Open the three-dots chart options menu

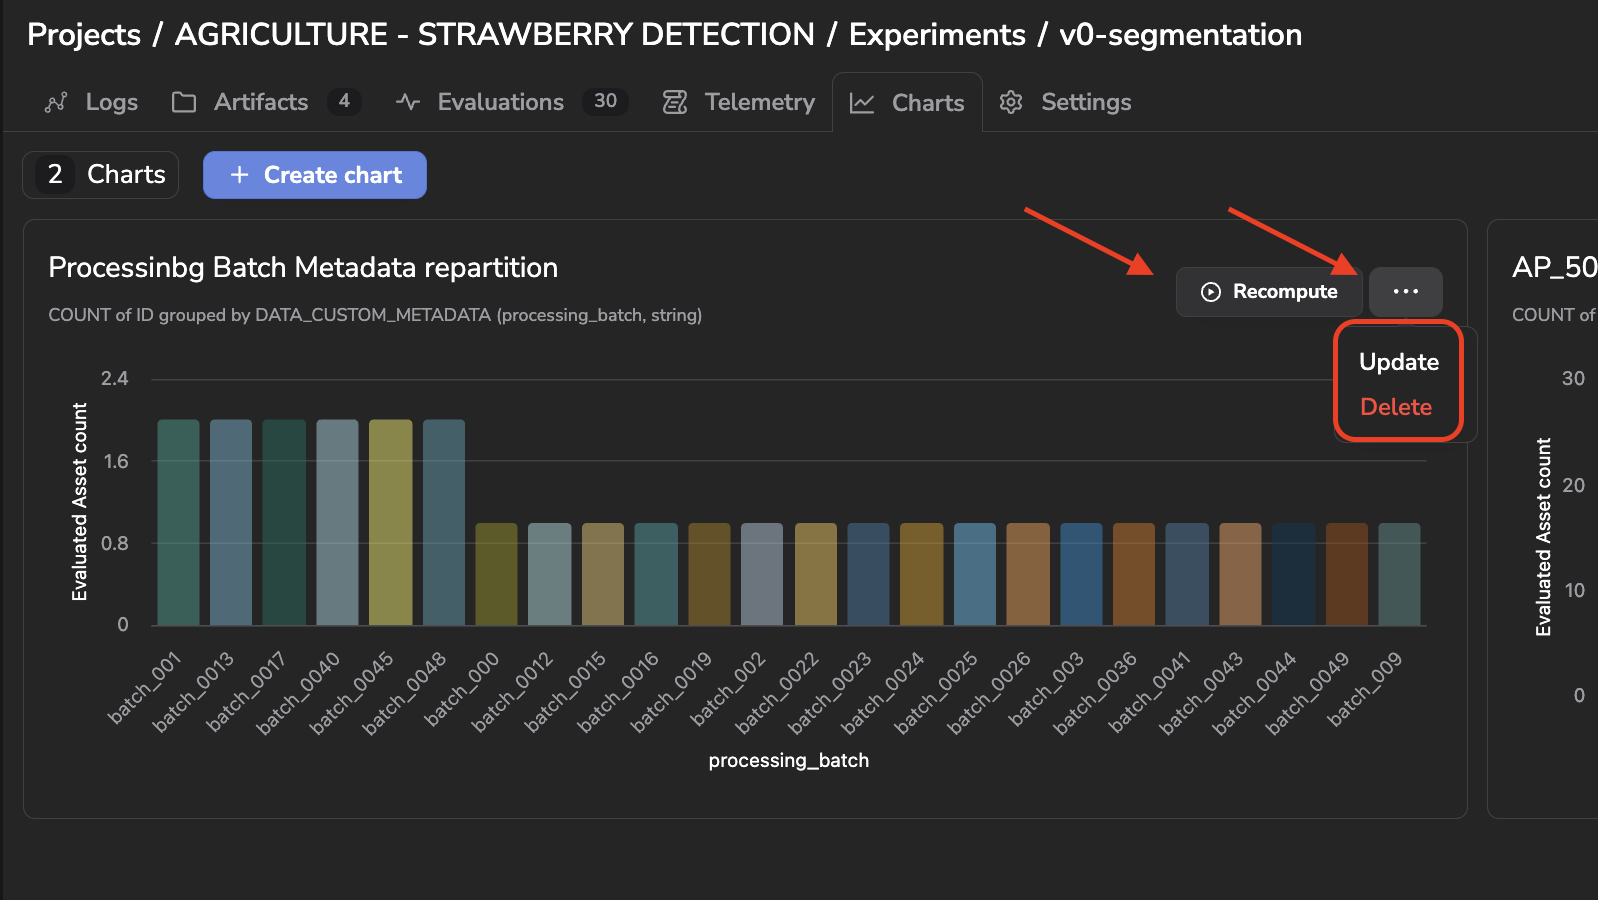pos(1406,292)
